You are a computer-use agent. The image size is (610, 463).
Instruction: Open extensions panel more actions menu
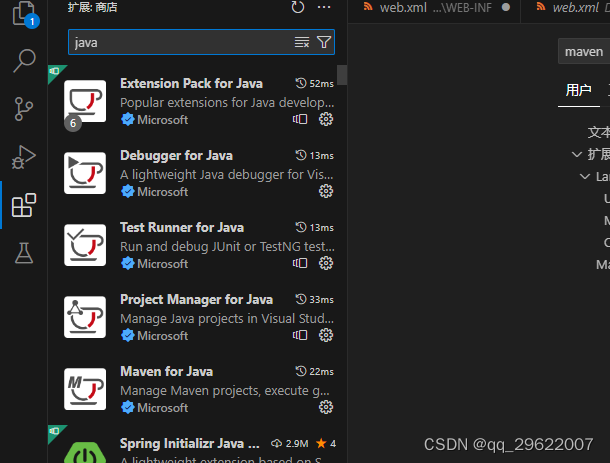[324, 7]
